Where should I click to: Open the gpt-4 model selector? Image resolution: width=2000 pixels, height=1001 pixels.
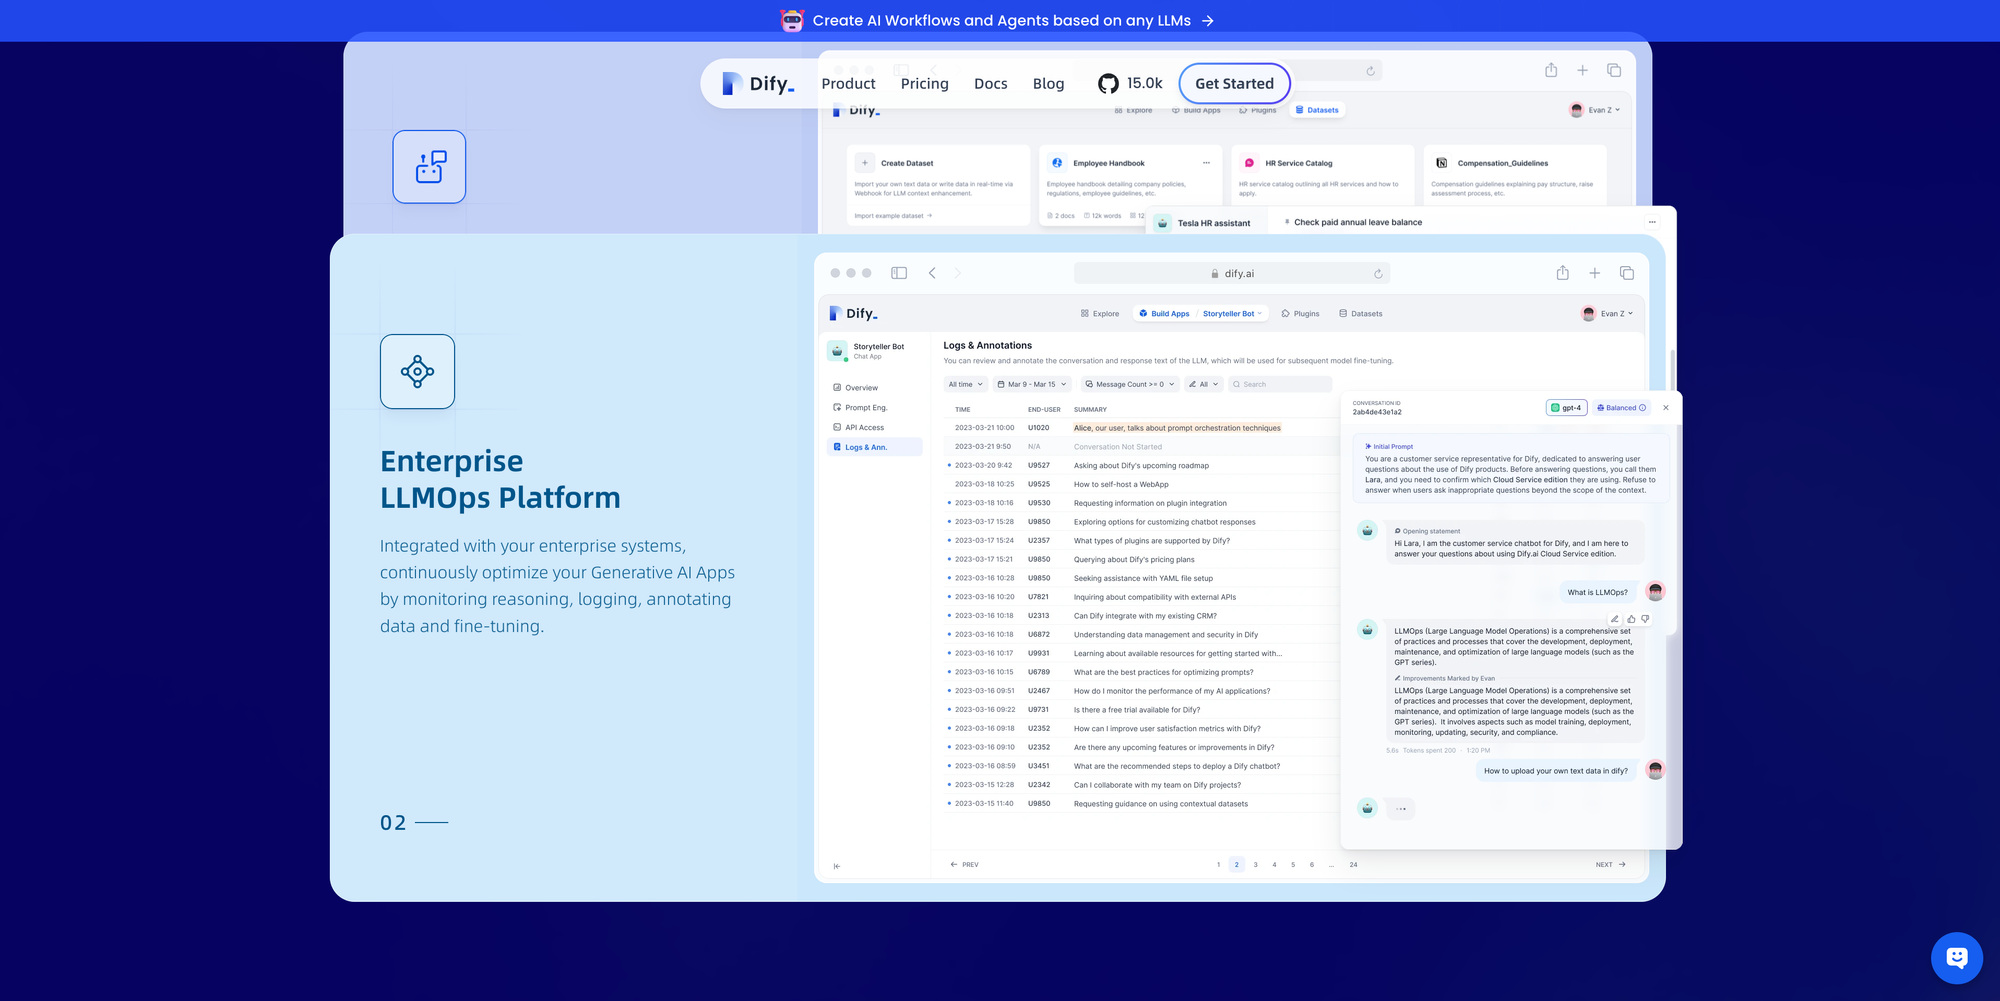coord(1566,408)
